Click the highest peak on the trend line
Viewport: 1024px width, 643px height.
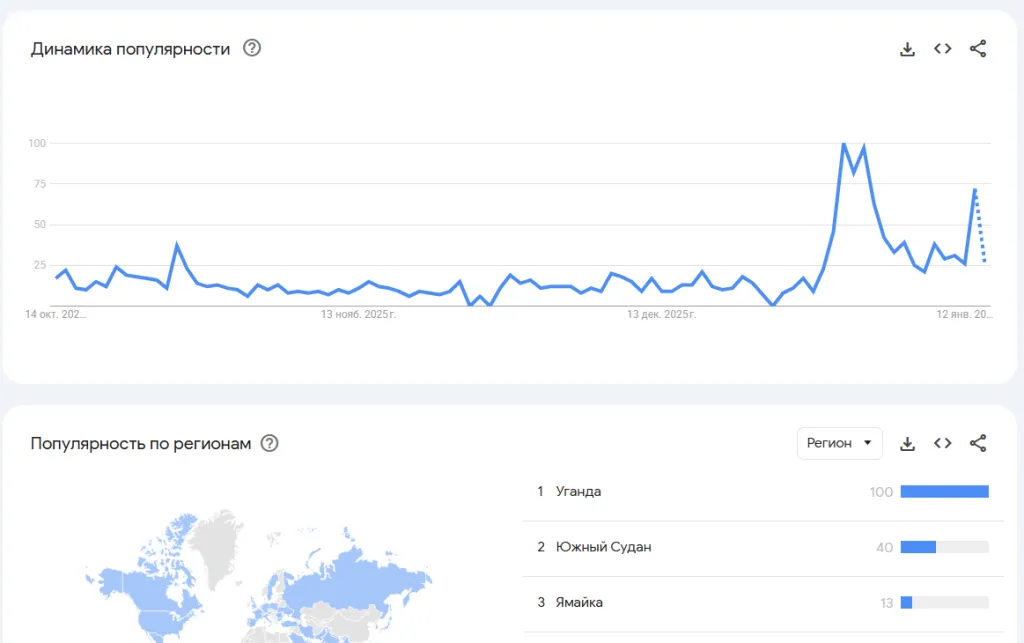844,144
